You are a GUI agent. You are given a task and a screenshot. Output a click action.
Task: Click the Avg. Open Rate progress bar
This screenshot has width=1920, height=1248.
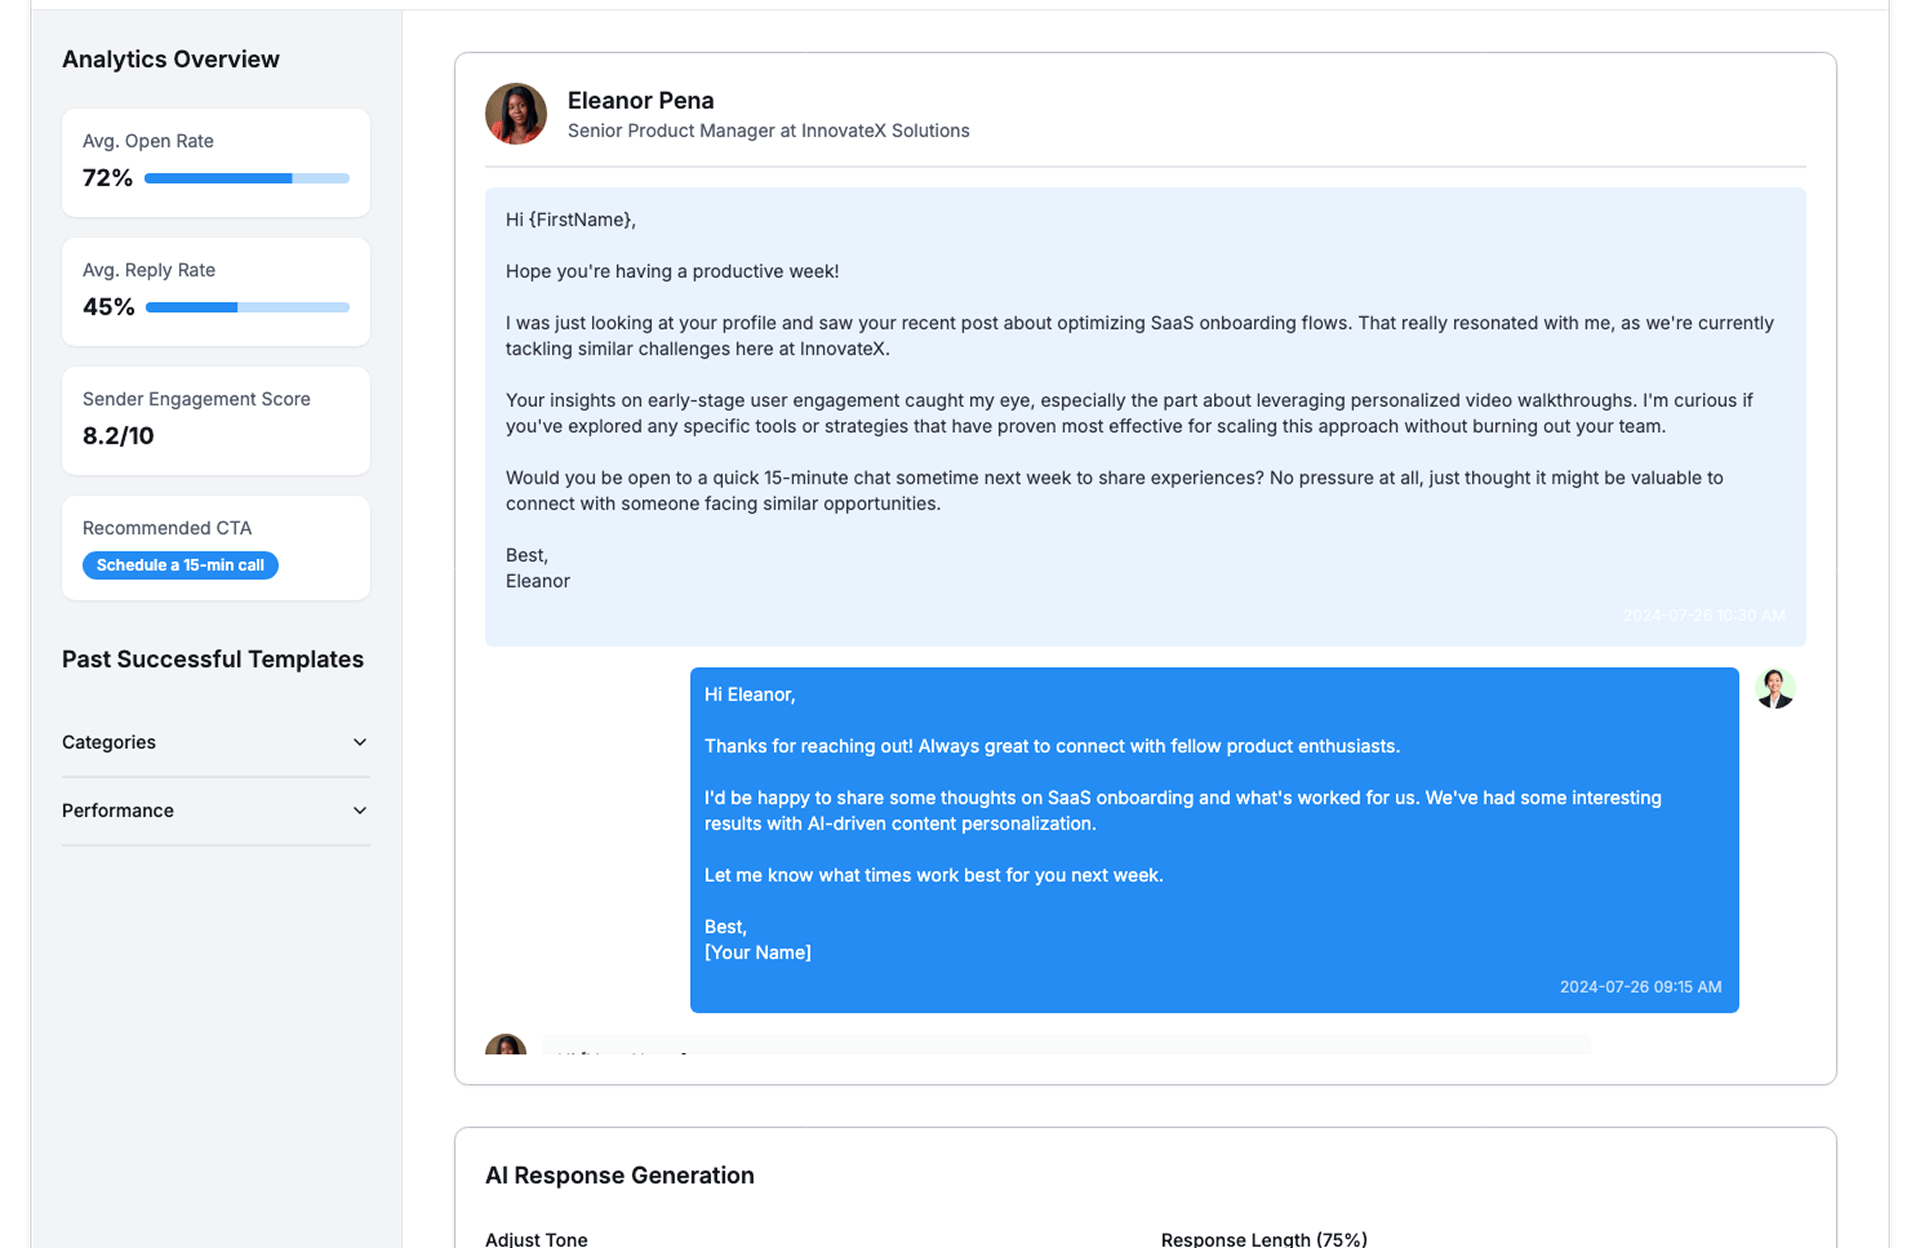point(246,179)
